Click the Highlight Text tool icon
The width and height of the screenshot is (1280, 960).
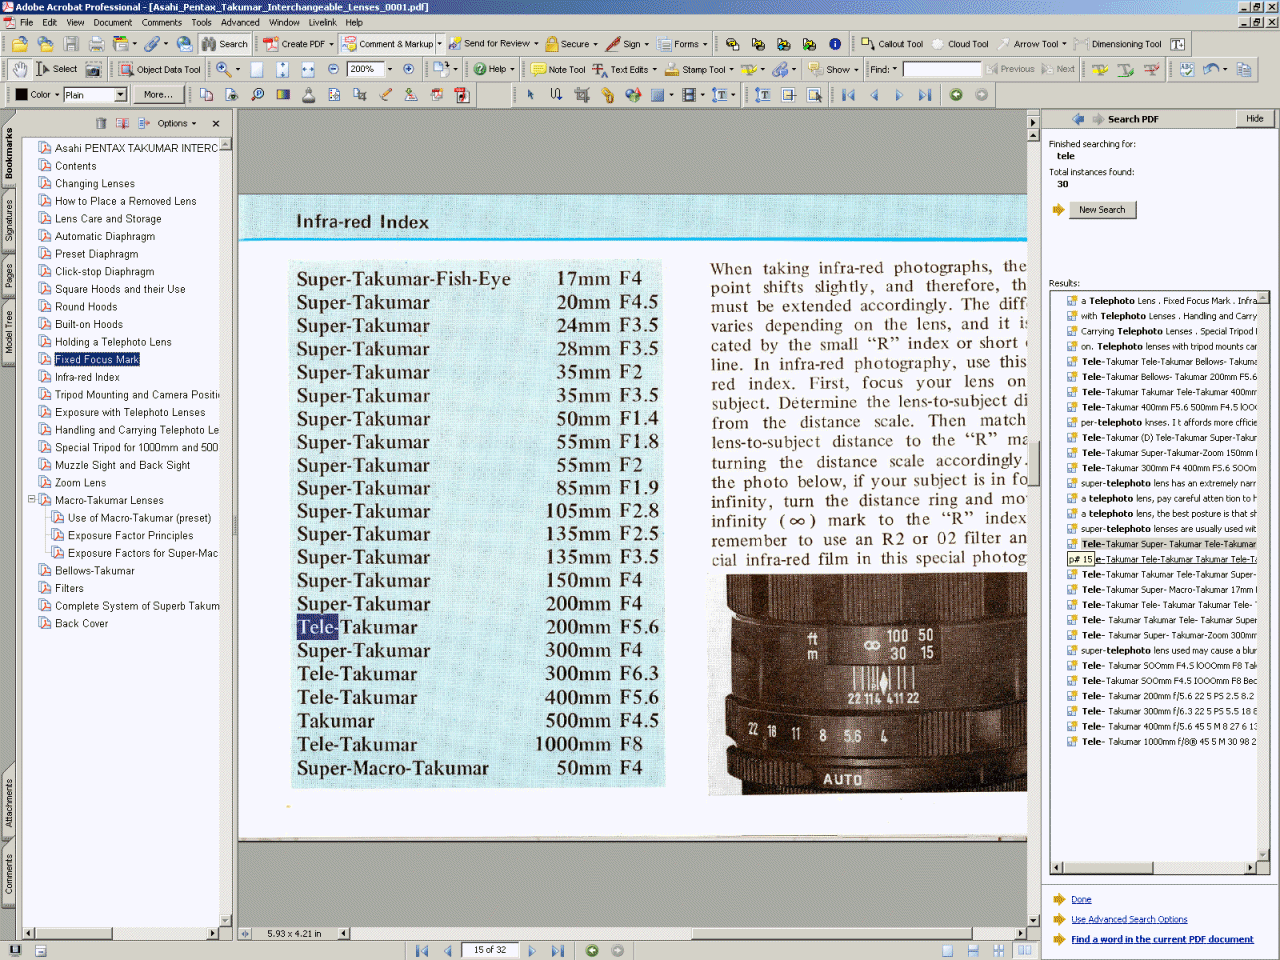[1100, 69]
